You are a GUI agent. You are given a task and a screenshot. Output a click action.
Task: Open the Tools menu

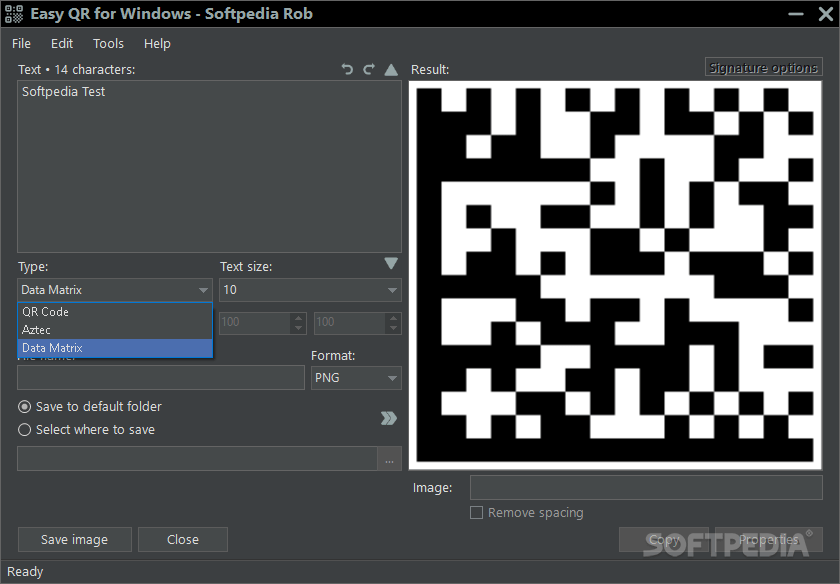108,43
